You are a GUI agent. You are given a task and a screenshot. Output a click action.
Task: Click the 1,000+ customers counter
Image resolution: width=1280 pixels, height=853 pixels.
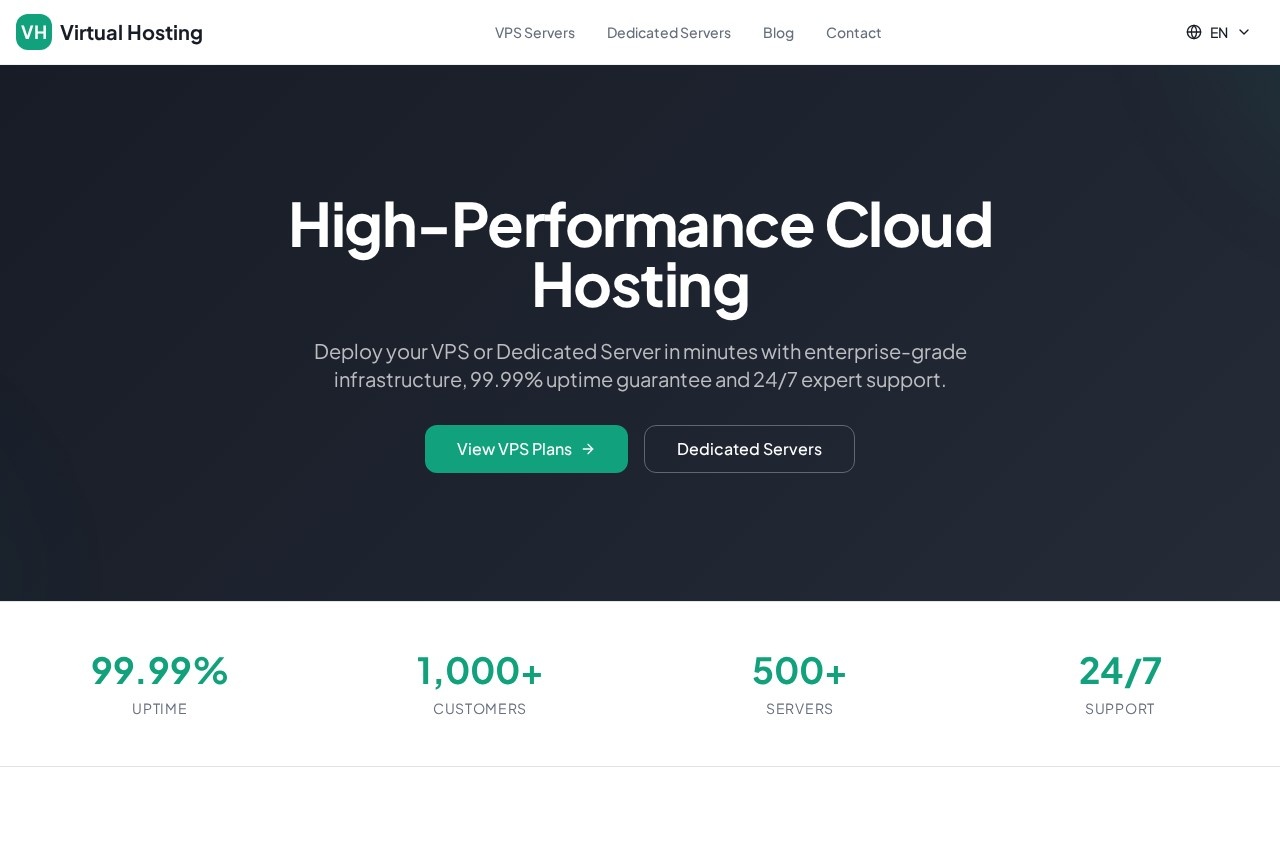tap(479, 670)
